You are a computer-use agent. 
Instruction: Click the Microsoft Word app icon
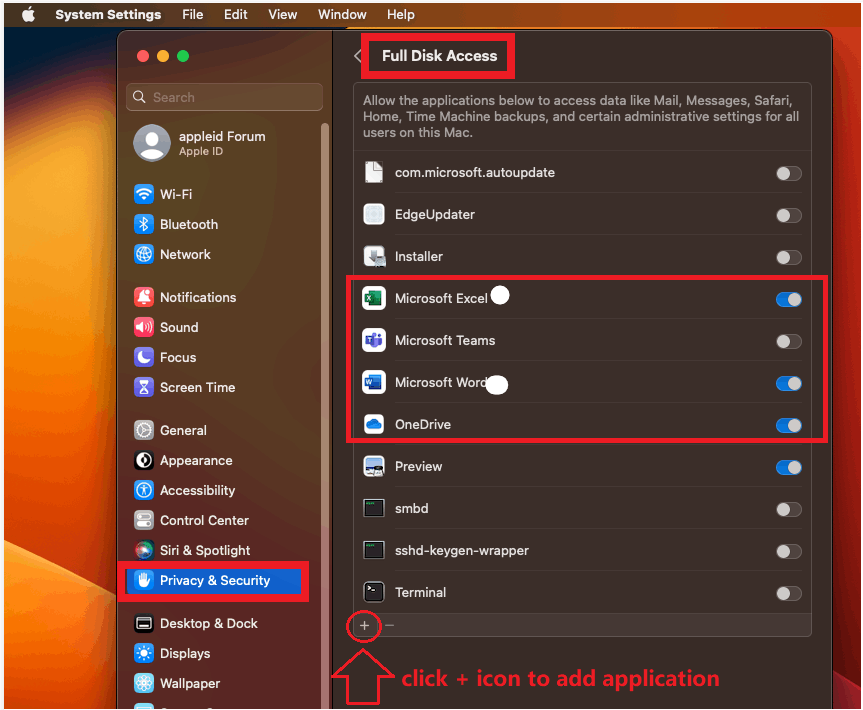tap(374, 383)
